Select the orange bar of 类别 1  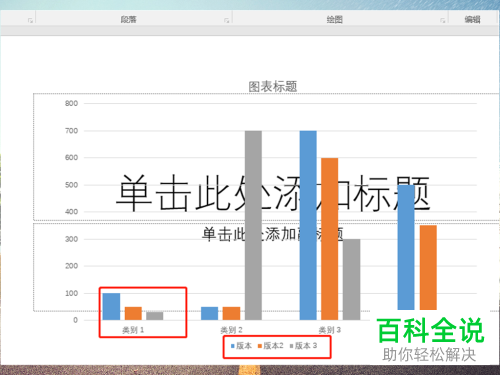133,313
